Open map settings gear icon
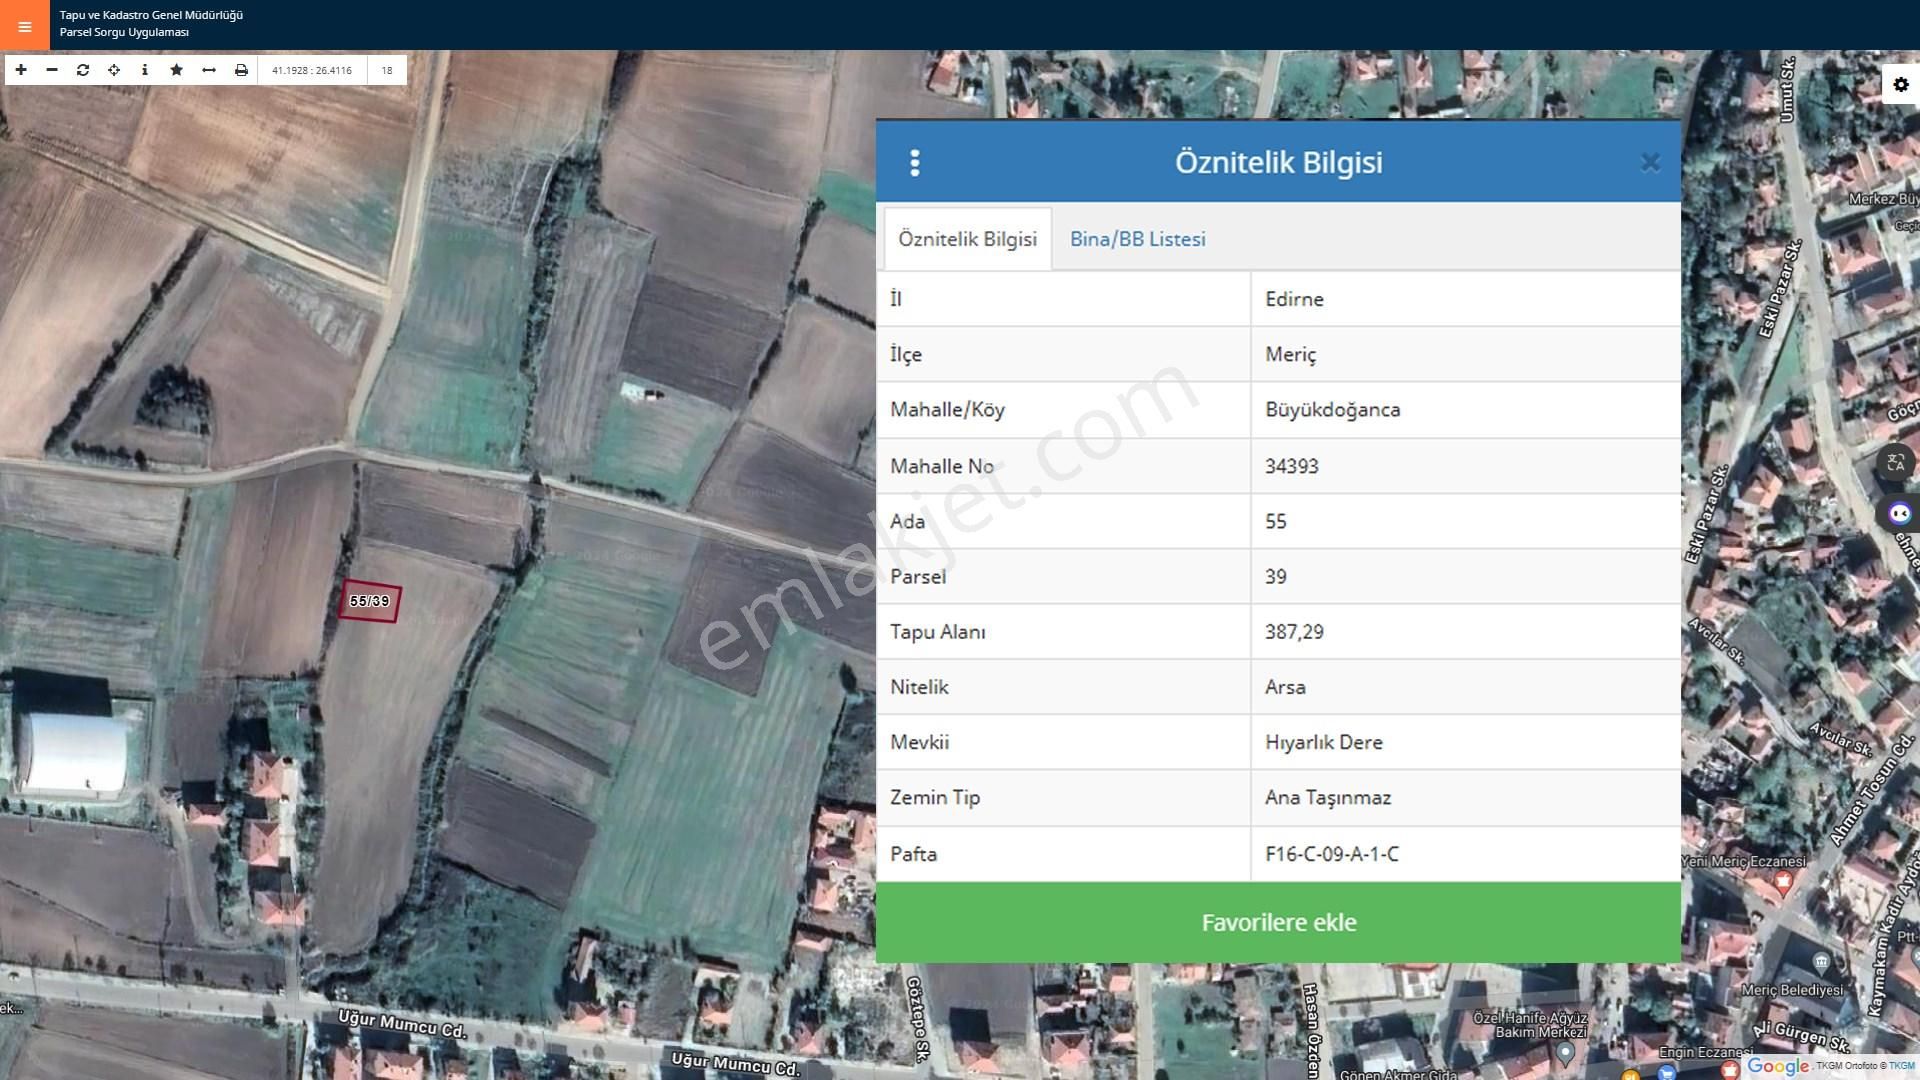The height and width of the screenshot is (1080, 1920). (1901, 85)
